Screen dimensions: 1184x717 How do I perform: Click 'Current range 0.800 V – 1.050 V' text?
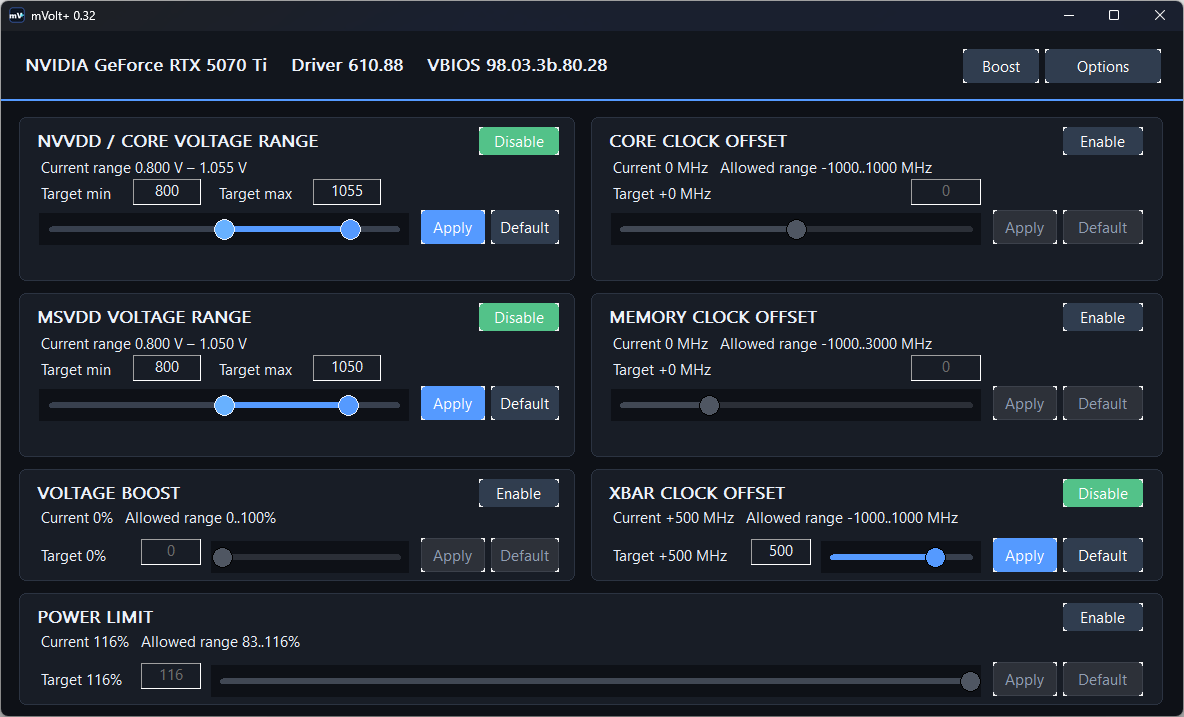coord(143,343)
